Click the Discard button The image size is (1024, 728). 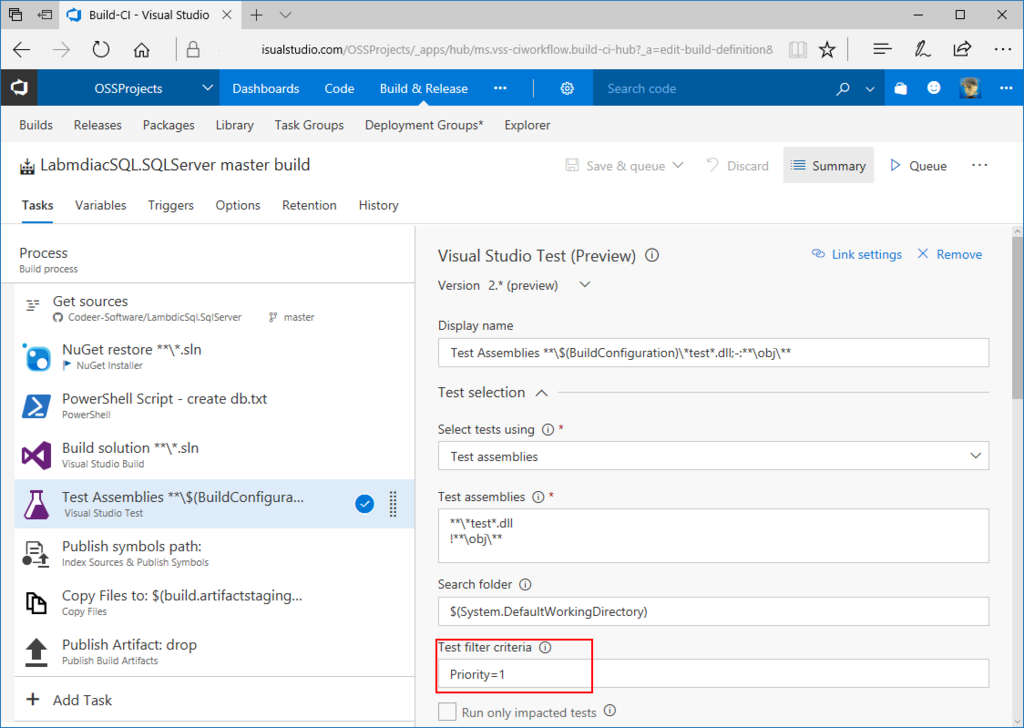[x=737, y=166]
